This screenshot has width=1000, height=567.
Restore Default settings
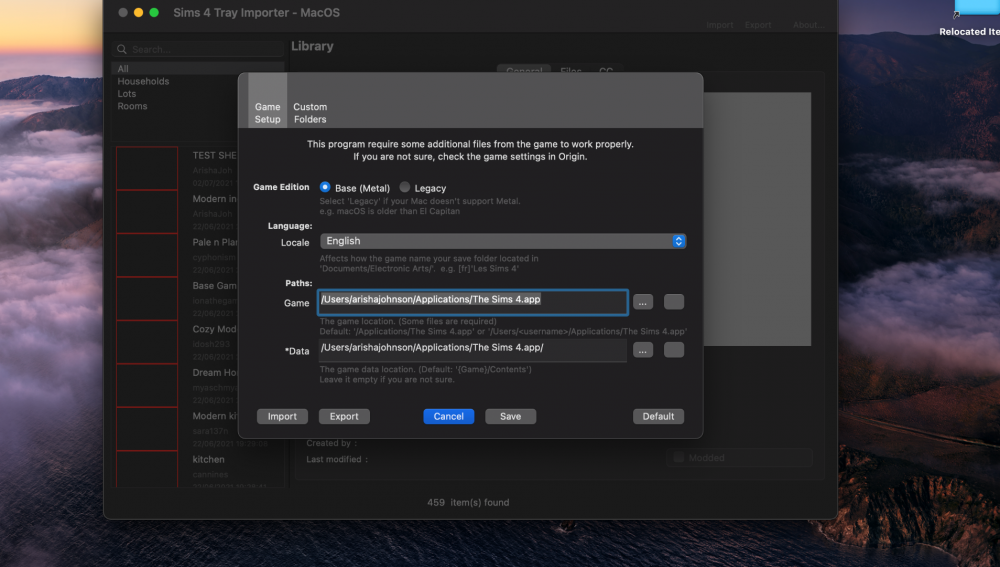pos(659,416)
